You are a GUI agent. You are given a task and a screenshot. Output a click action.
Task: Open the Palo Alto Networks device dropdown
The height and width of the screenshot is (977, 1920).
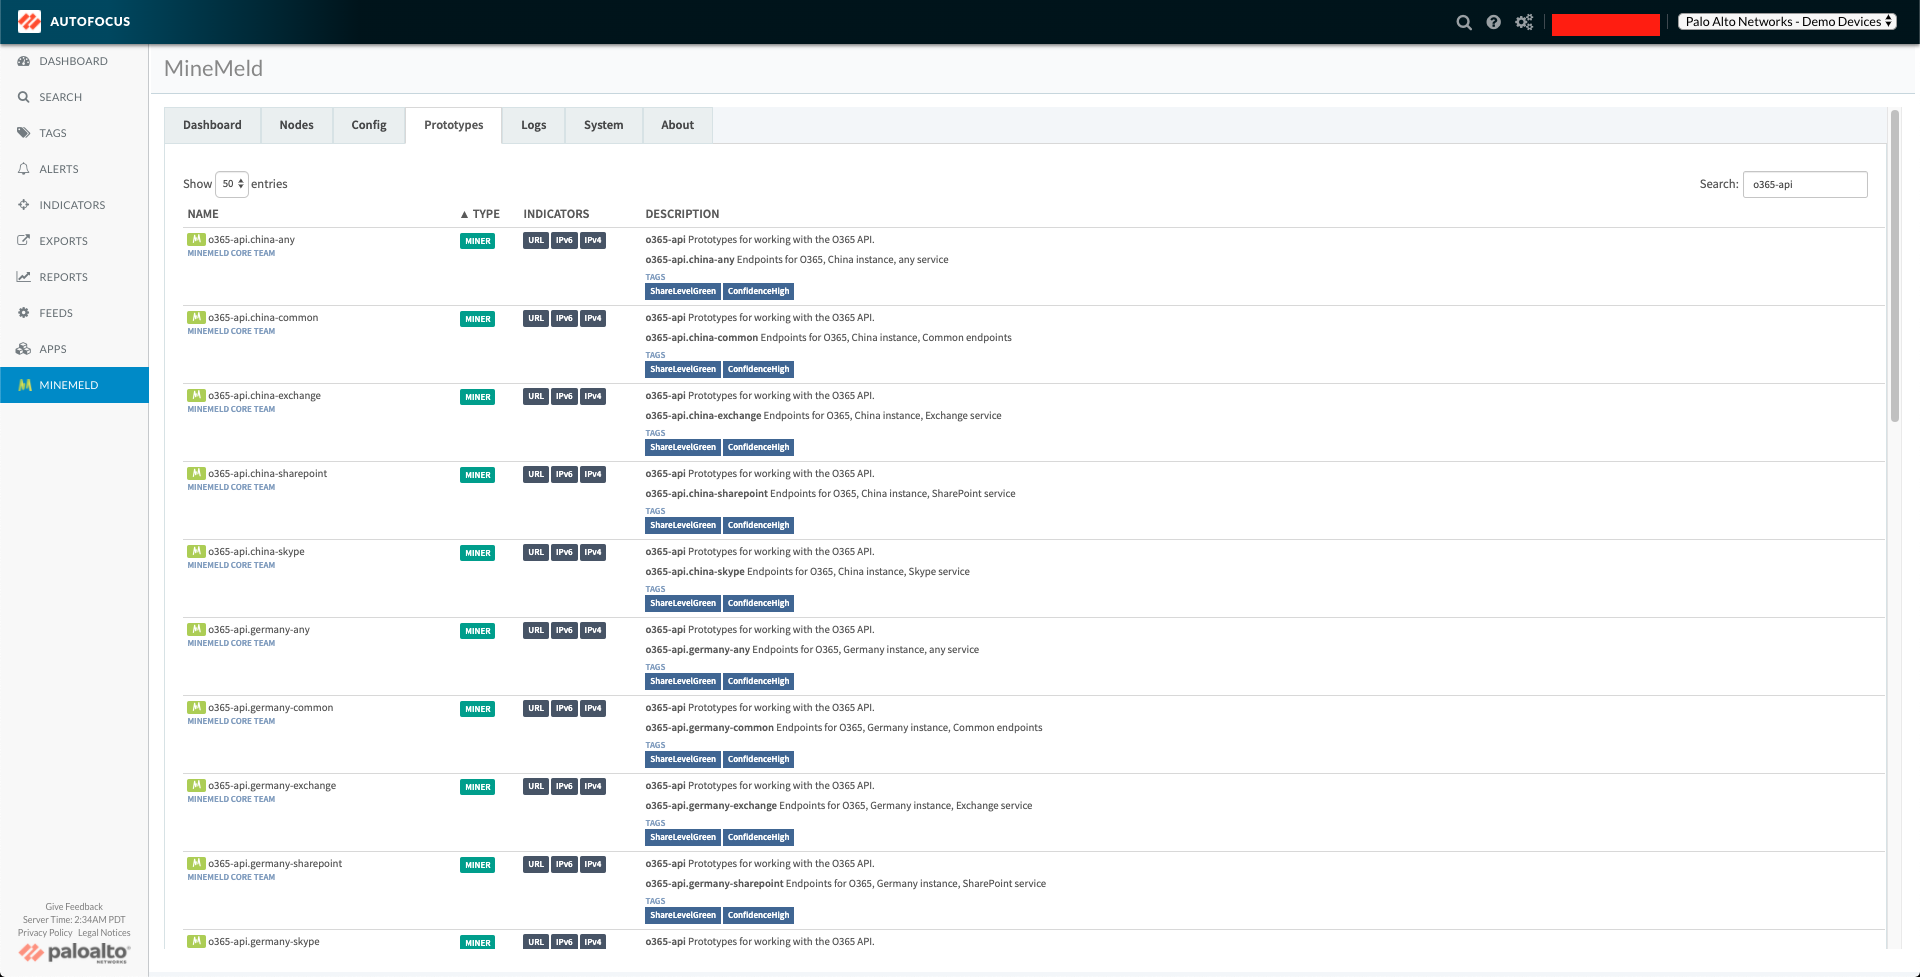(x=1787, y=21)
